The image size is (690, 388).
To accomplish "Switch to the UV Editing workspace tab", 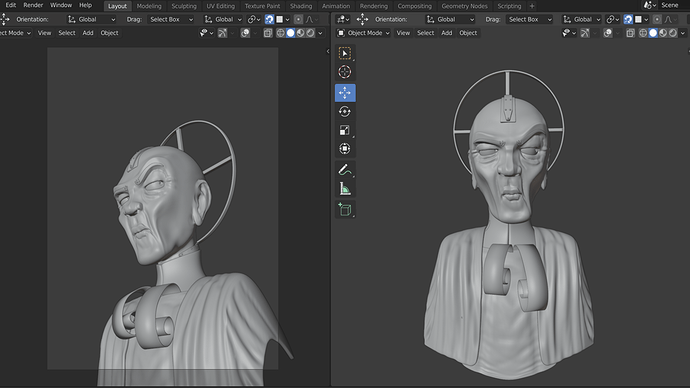I will [x=220, y=6].
